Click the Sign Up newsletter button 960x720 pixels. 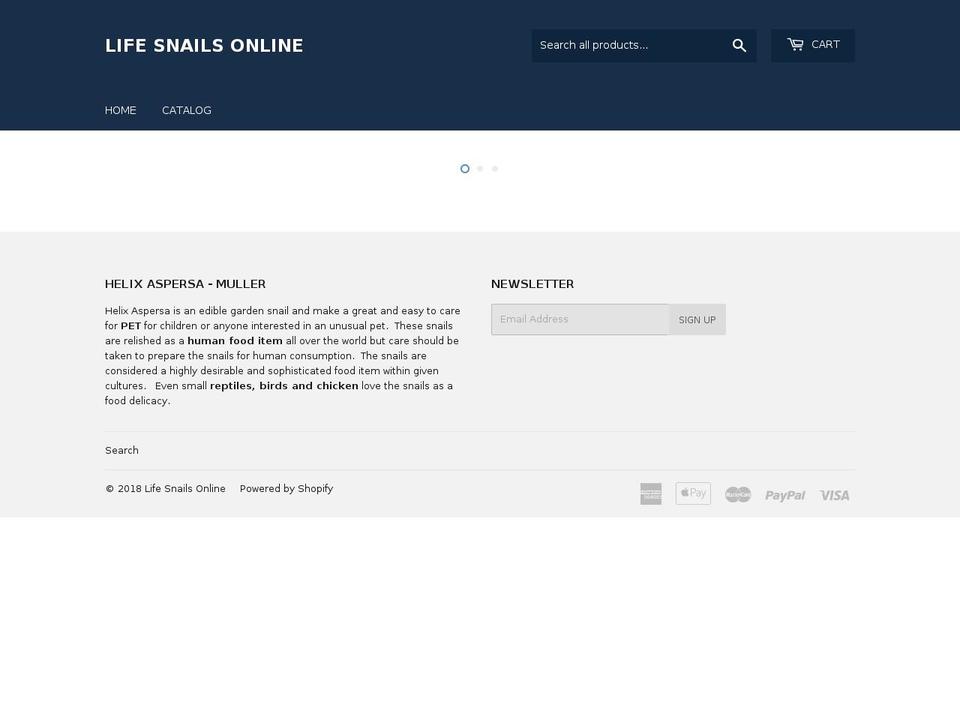point(697,320)
